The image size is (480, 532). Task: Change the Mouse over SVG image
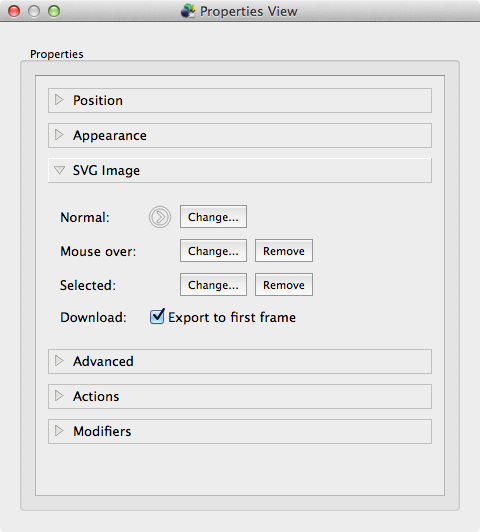pyautogui.click(x=213, y=251)
